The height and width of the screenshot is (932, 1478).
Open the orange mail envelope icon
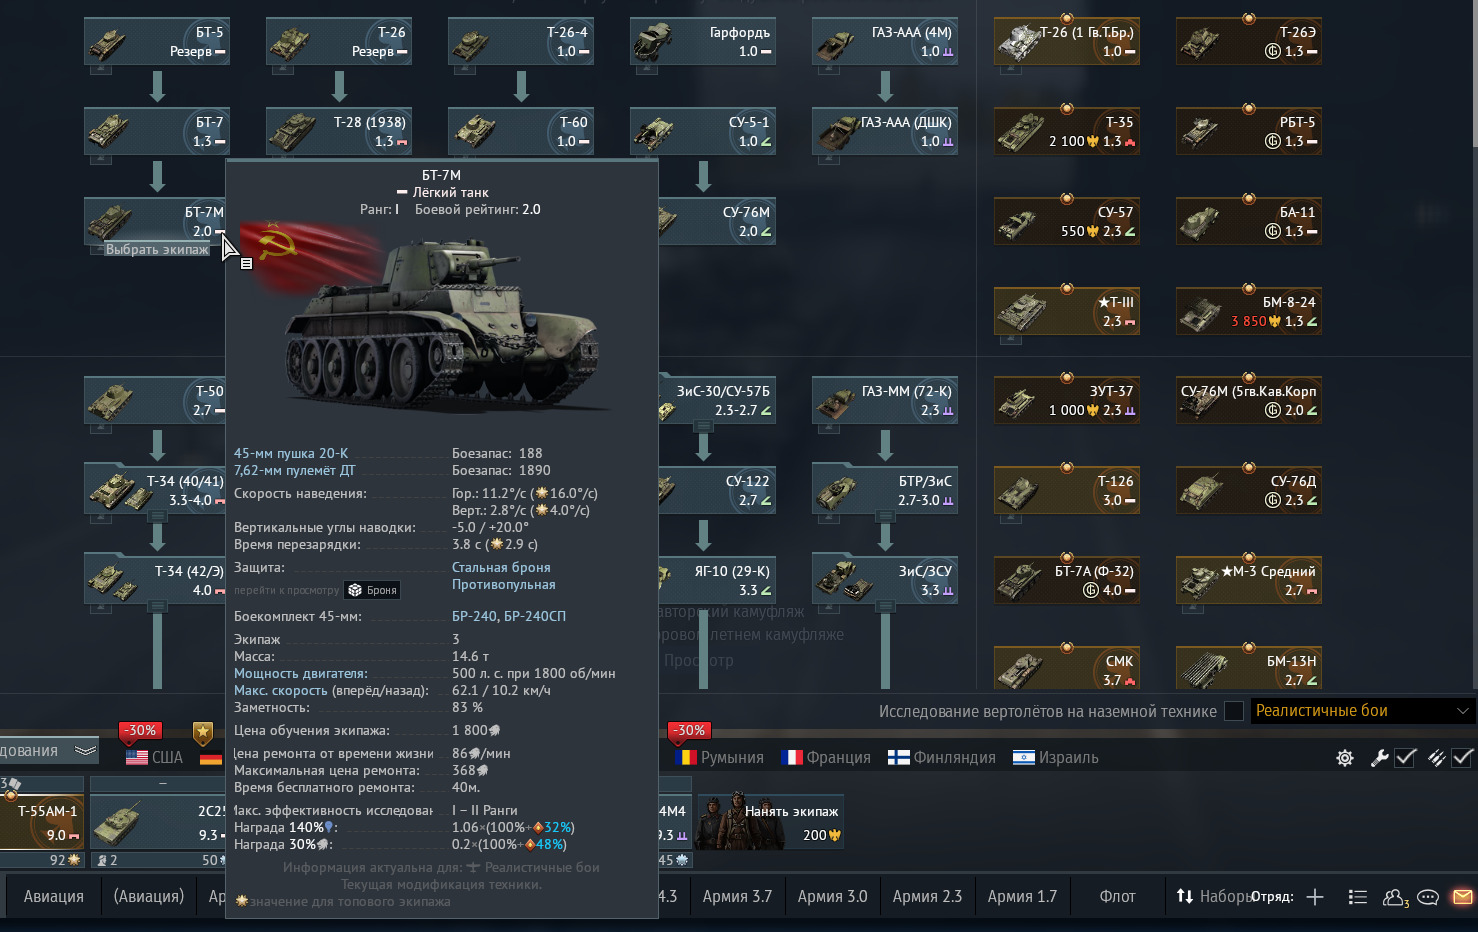pyautogui.click(x=1462, y=897)
